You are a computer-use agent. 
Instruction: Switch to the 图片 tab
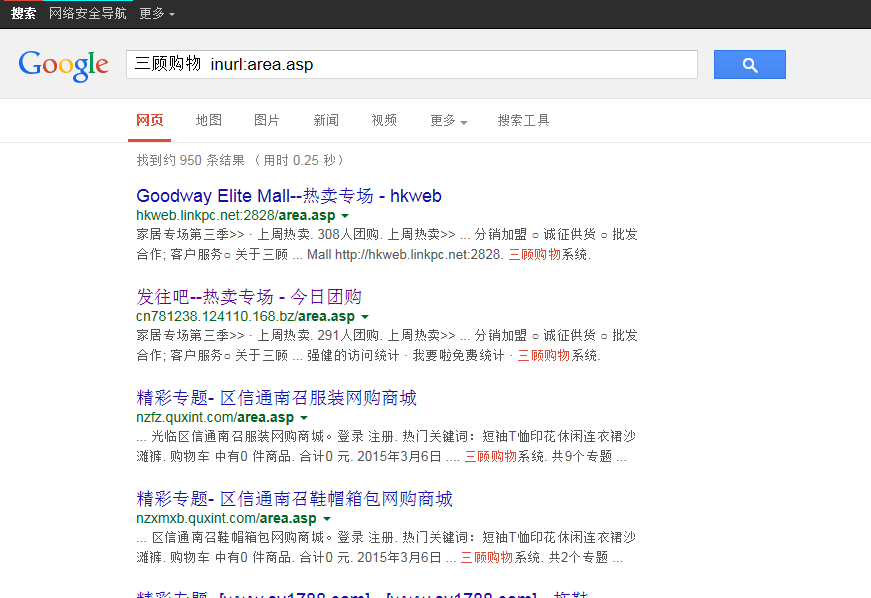267,120
